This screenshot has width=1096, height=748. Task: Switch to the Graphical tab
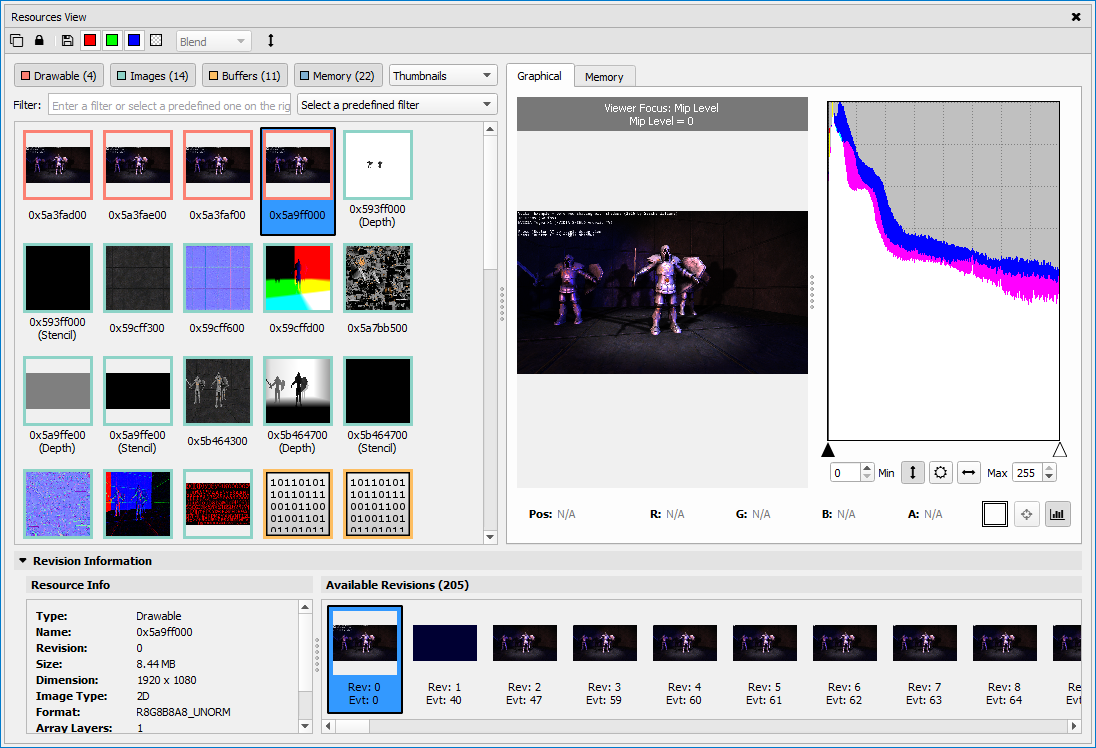(x=539, y=75)
